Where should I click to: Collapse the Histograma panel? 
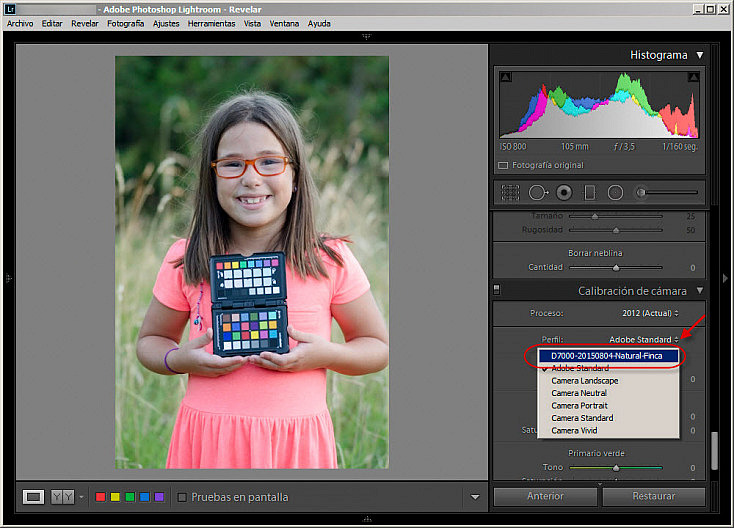click(700, 55)
